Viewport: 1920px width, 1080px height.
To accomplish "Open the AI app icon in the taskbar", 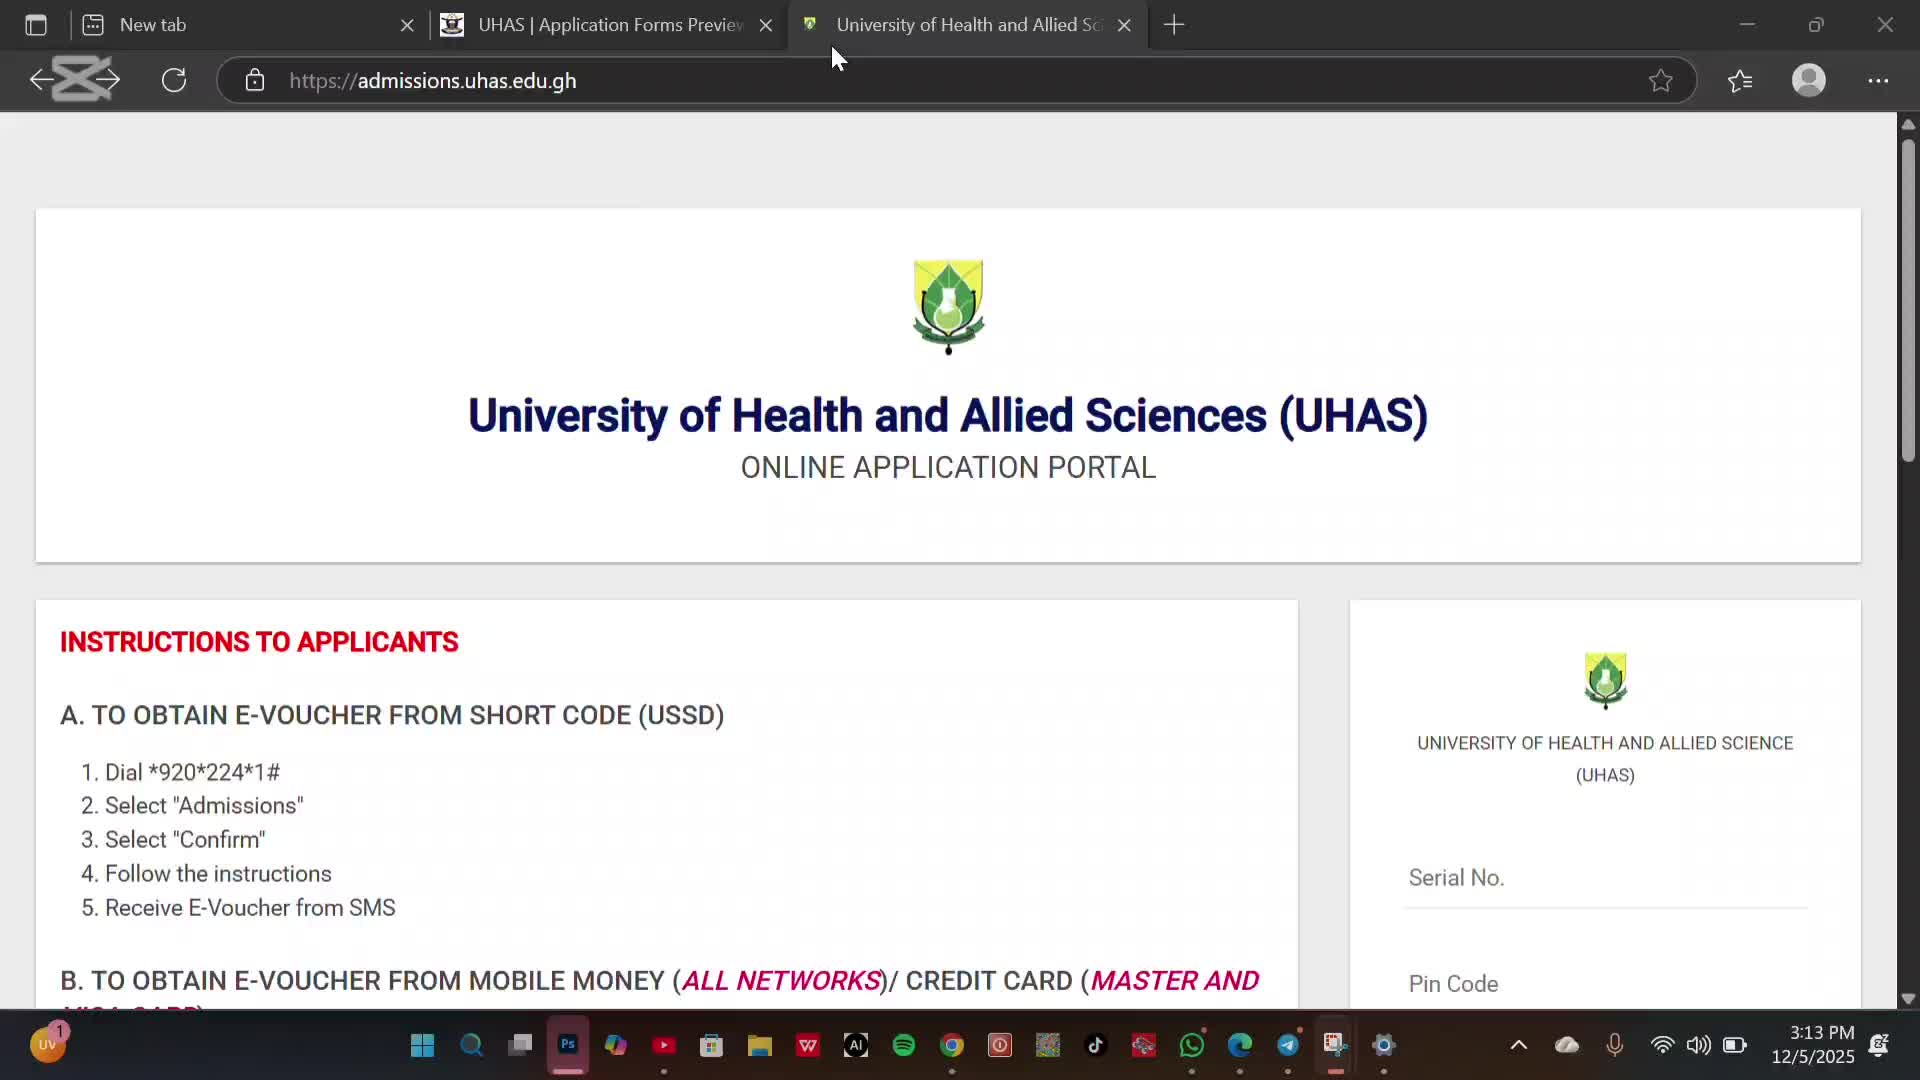I will point(855,1045).
